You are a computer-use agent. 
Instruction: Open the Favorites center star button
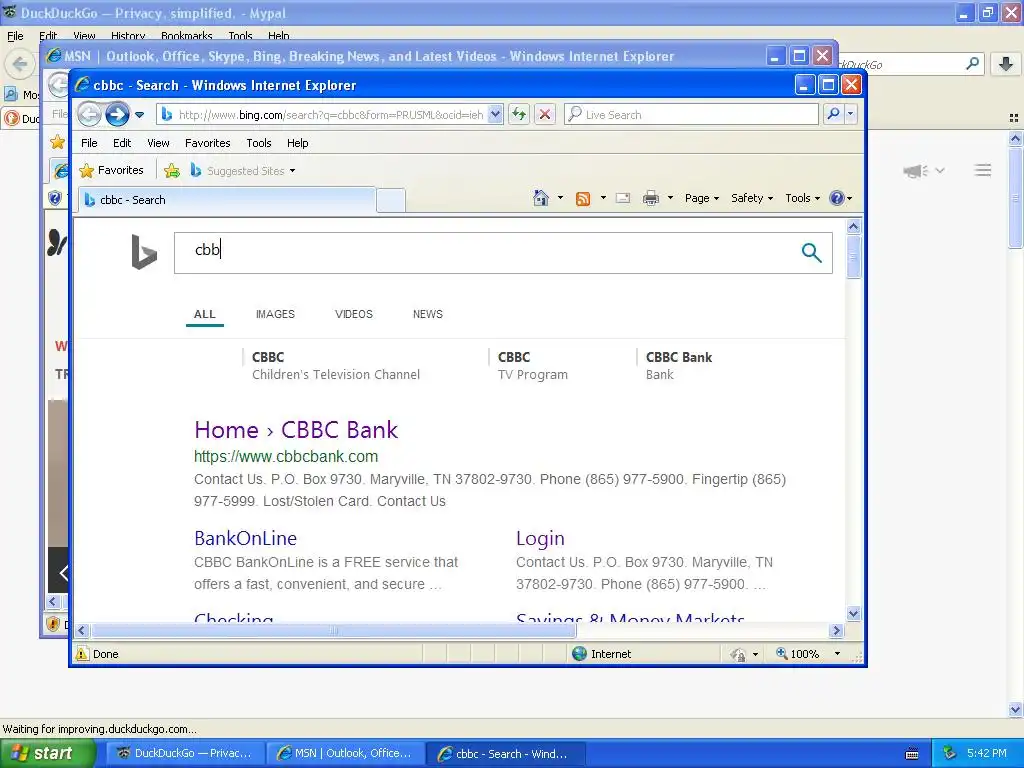tap(111, 170)
